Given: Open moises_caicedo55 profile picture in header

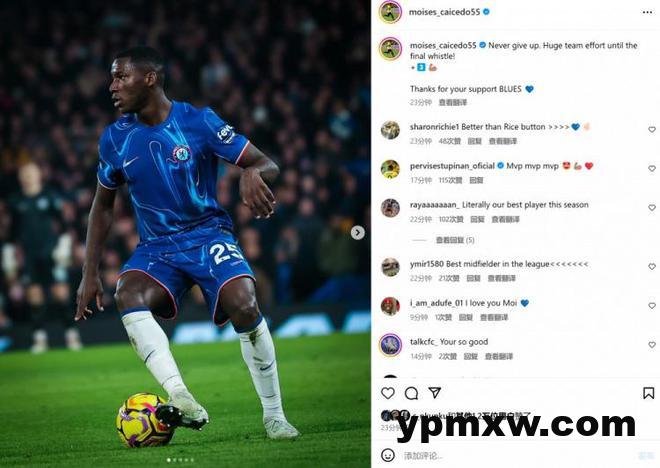Looking at the screenshot, I should (390, 12).
